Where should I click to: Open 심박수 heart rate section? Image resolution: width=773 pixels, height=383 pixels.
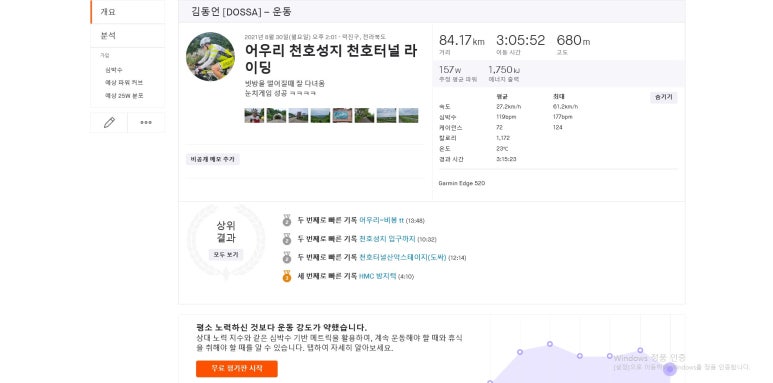pos(114,70)
